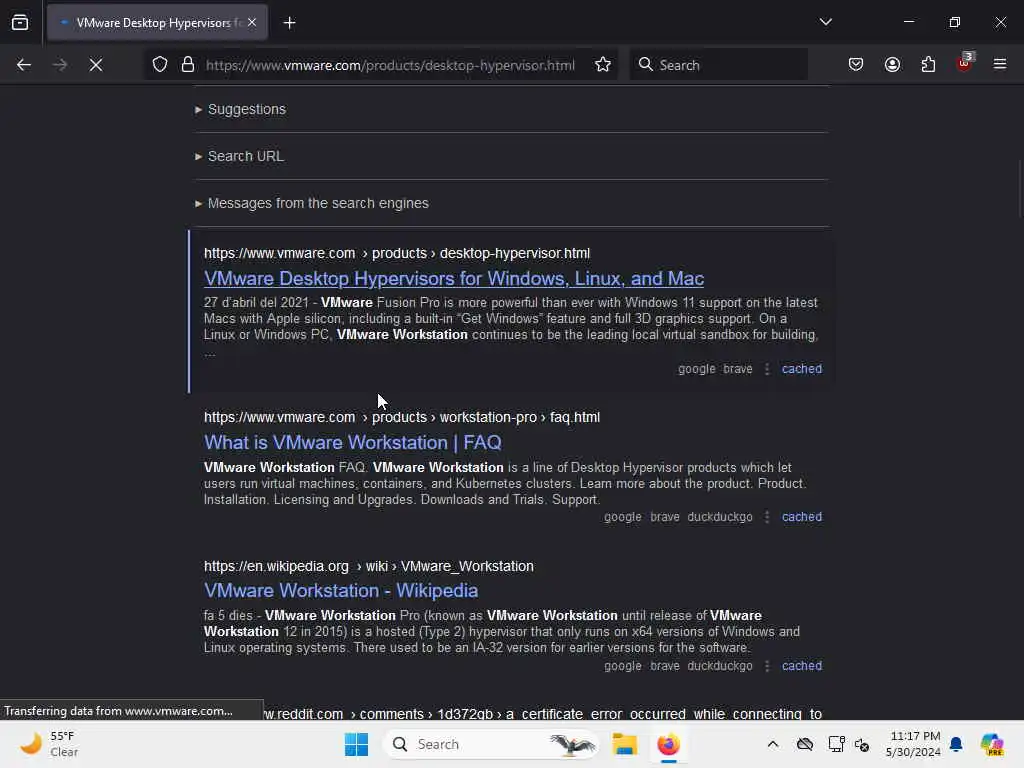Open tracking protection shield info
The image size is (1024, 768).
(x=160, y=65)
